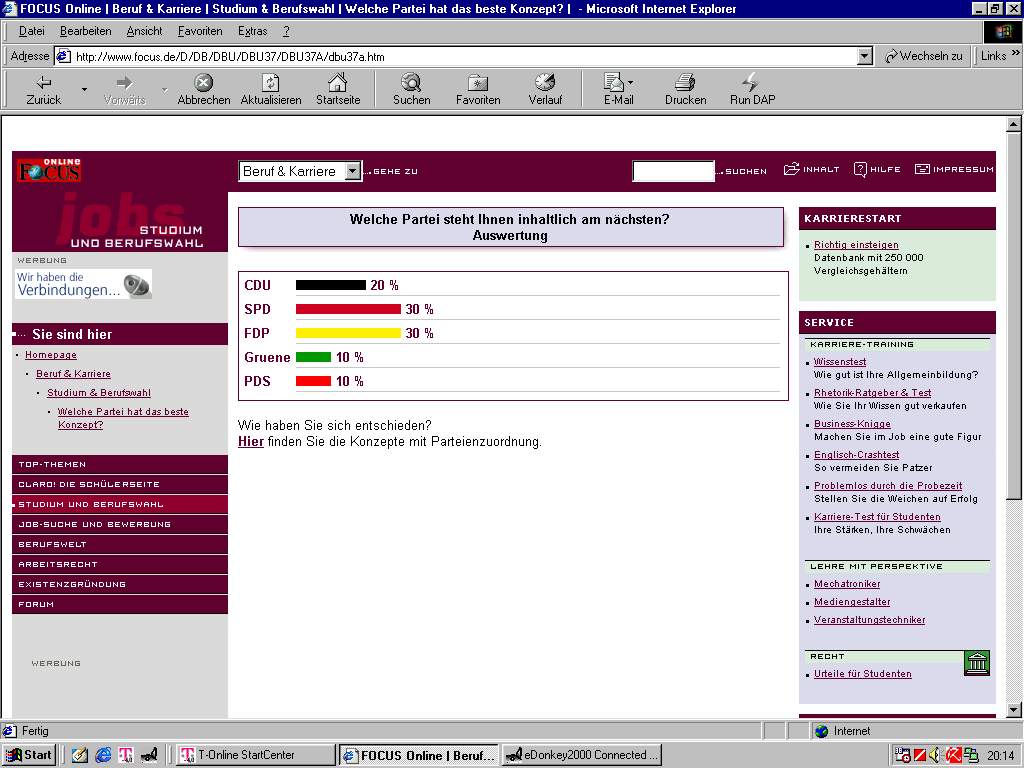This screenshot has width=1024, height=768.
Task: Open the Extras menu
Action: 252,31
